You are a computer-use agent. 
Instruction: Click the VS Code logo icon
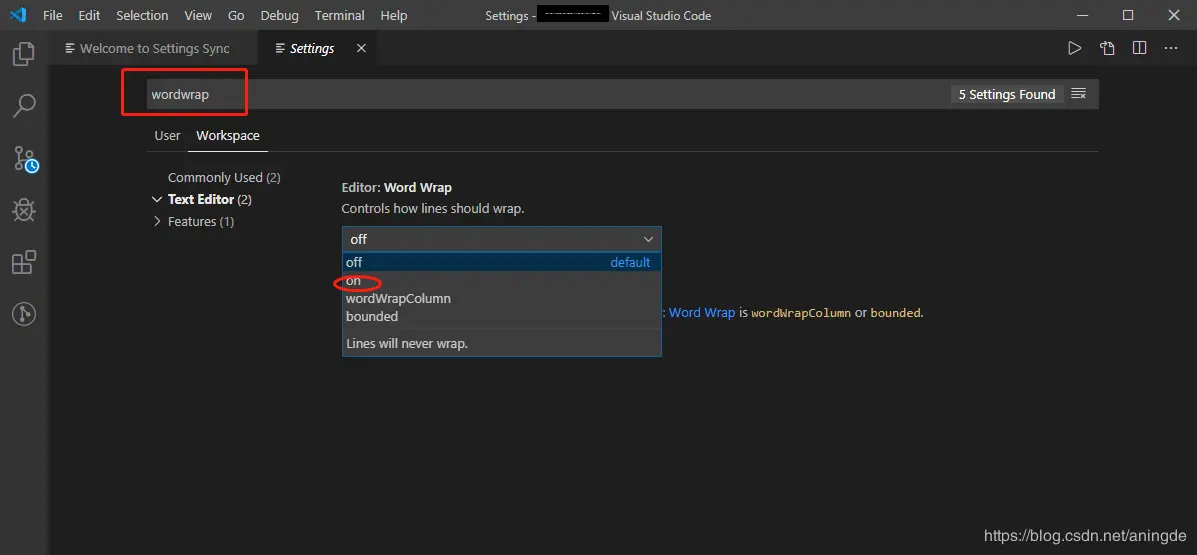tap(18, 15)
